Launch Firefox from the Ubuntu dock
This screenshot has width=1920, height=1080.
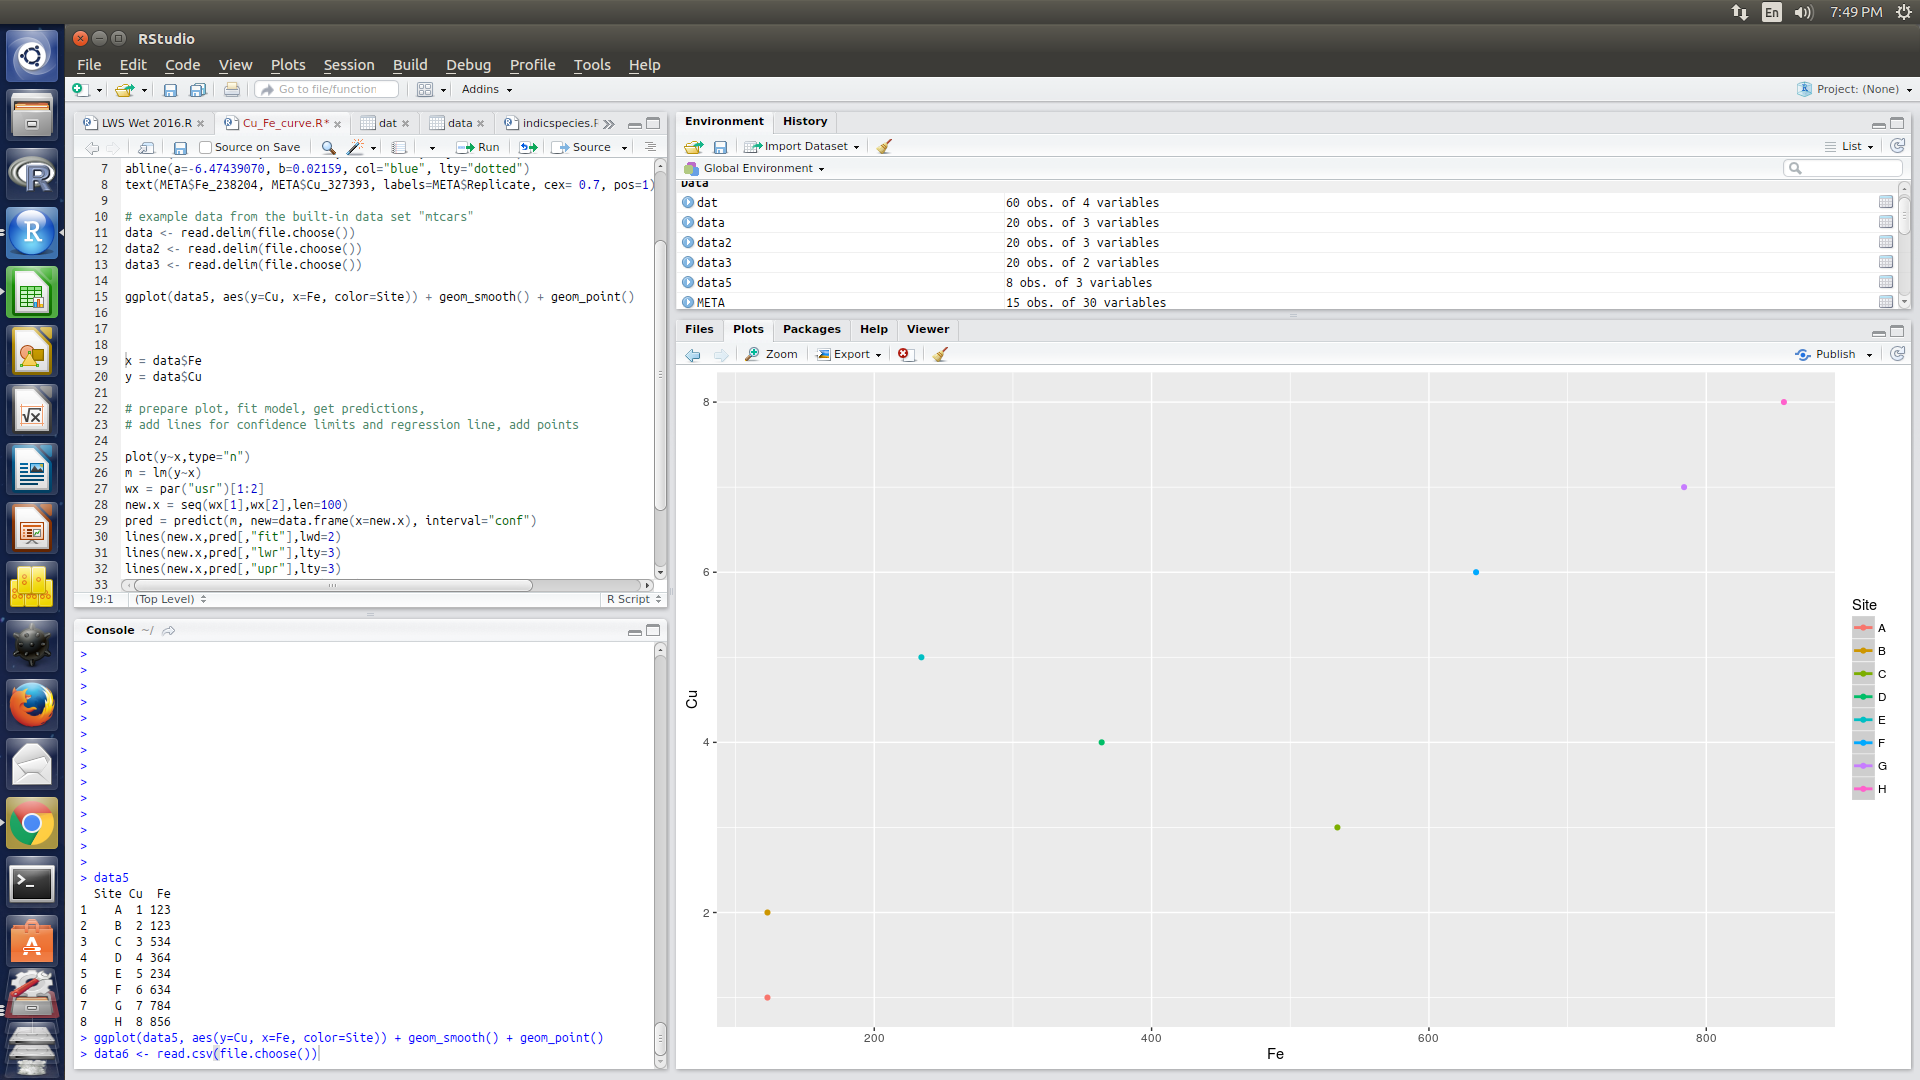[32, 705]
